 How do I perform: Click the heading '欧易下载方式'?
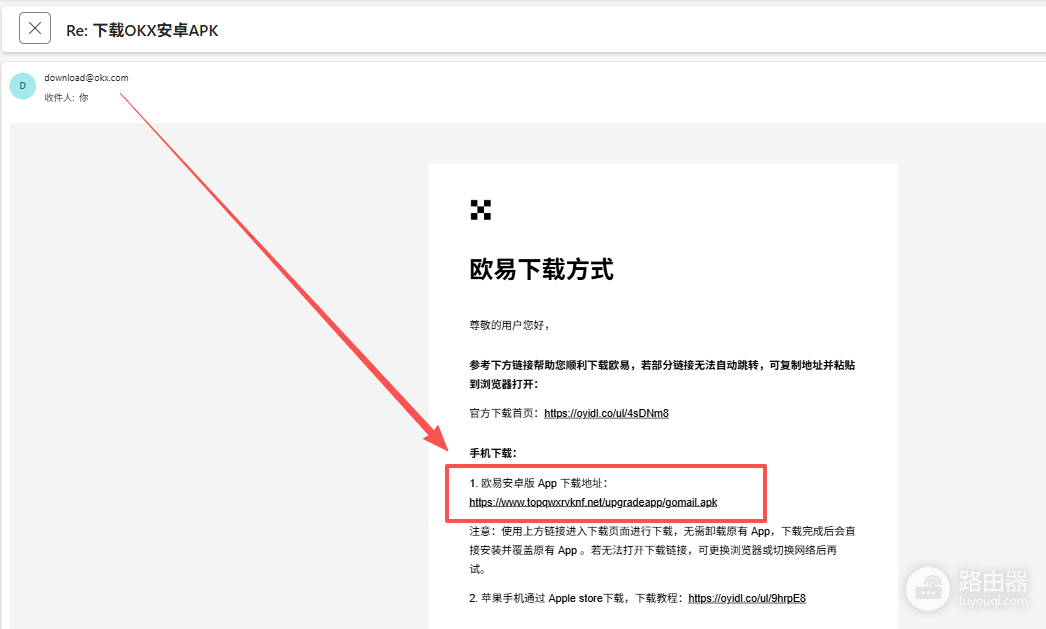[541, 269]
